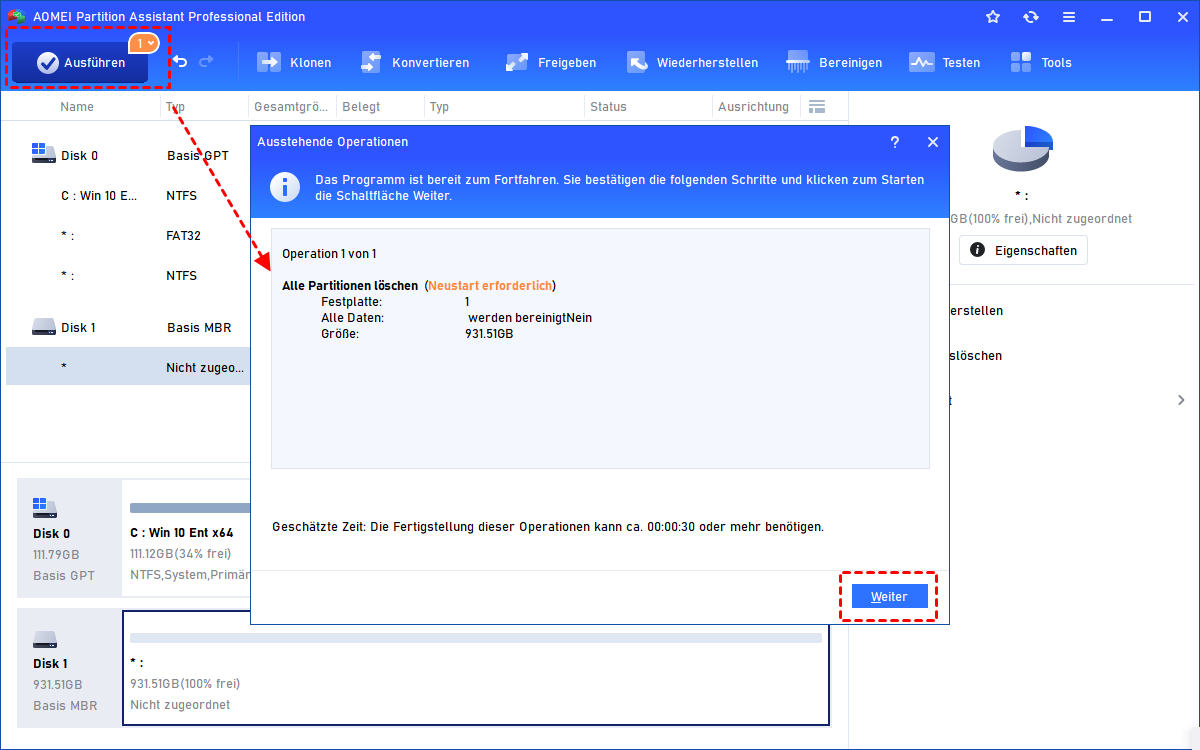Image resolution: width=1200 pixels, height=750 pixels.
Task: Open dialog help question mark
Action: tap(895, 142)
